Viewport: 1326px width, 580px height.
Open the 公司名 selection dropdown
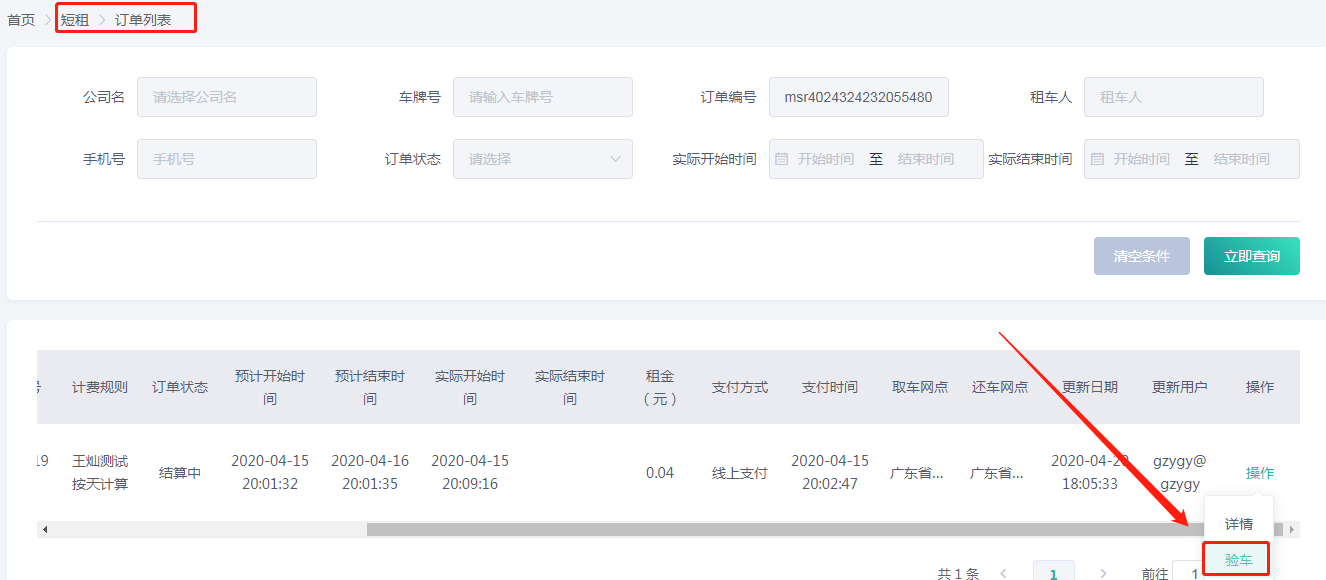(x=226, y=97)
